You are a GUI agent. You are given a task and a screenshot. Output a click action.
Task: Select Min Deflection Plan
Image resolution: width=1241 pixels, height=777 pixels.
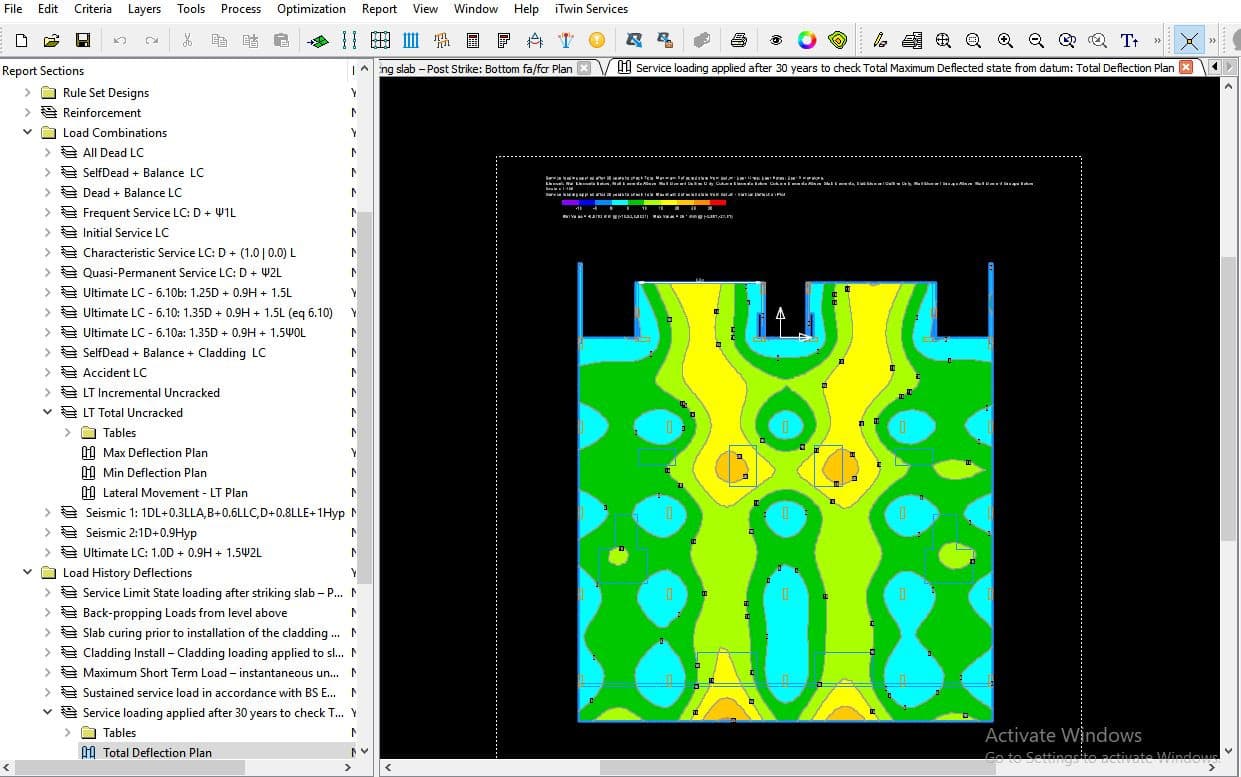pyautogui.click(x=155, y=472)
